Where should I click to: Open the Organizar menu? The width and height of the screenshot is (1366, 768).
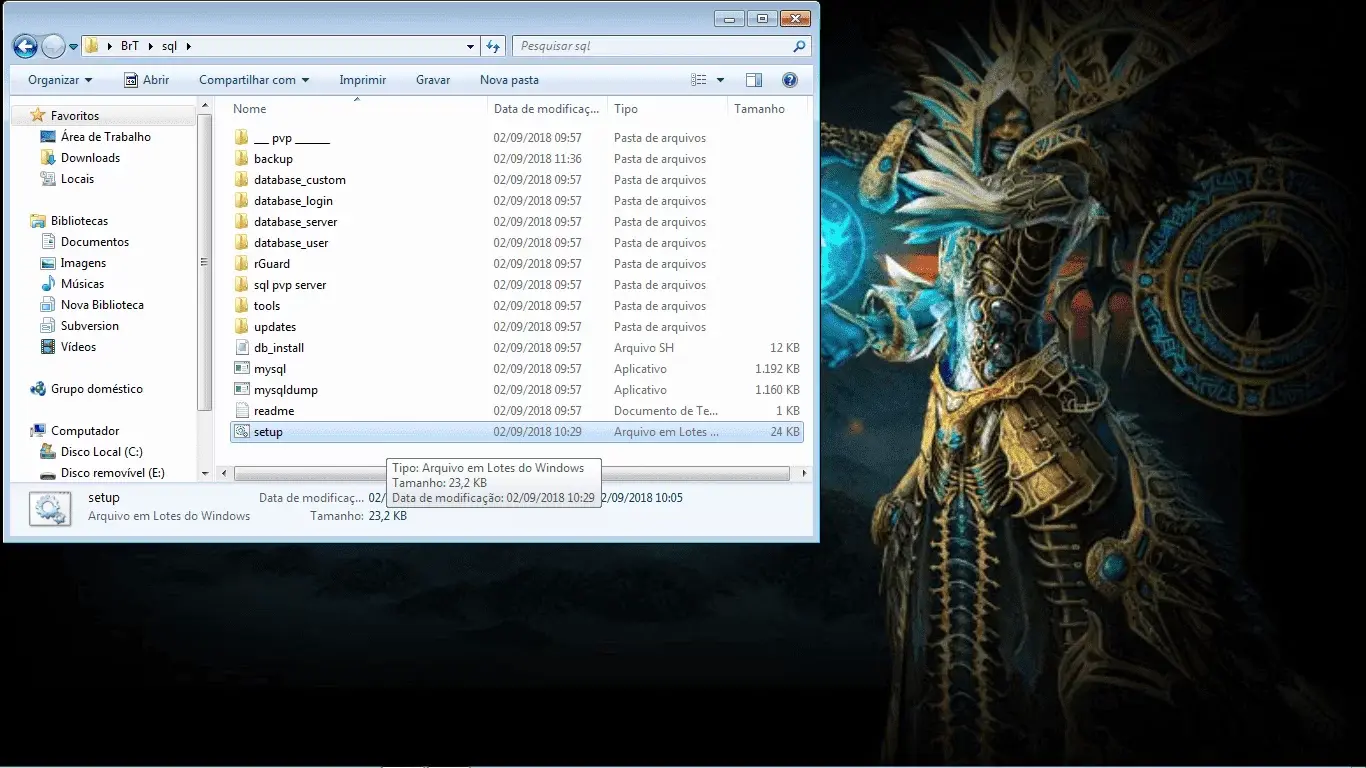[x=60, y=80]
